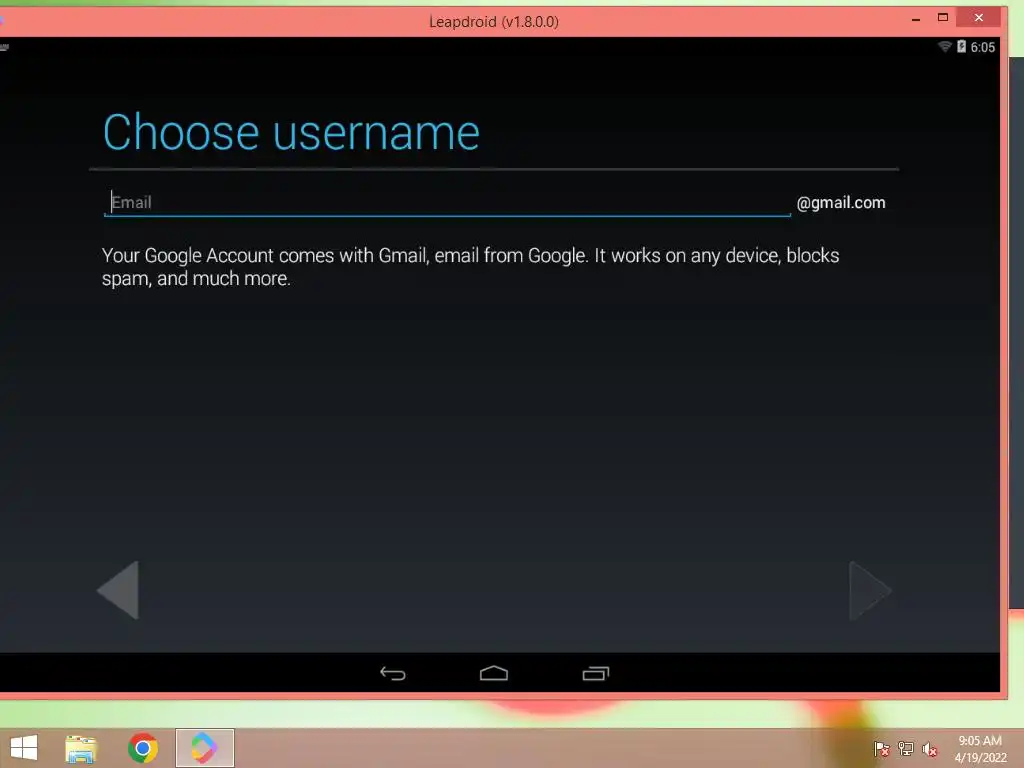The width and height of the screenshot is (1024, 768).
Task: Minimize the Leapdroid window
Action: 916,19
